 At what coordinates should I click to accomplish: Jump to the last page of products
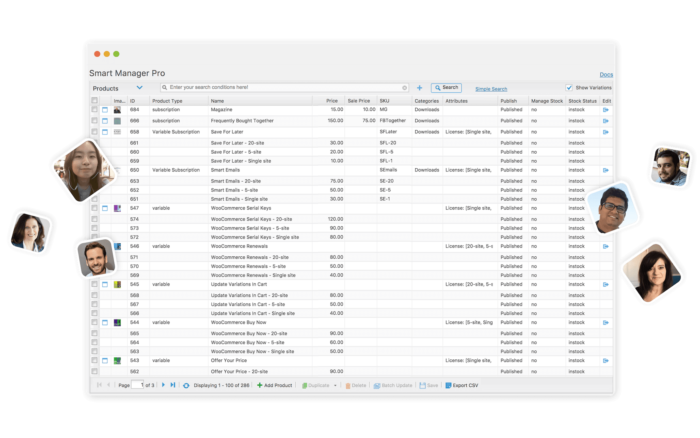coord(173,385)
